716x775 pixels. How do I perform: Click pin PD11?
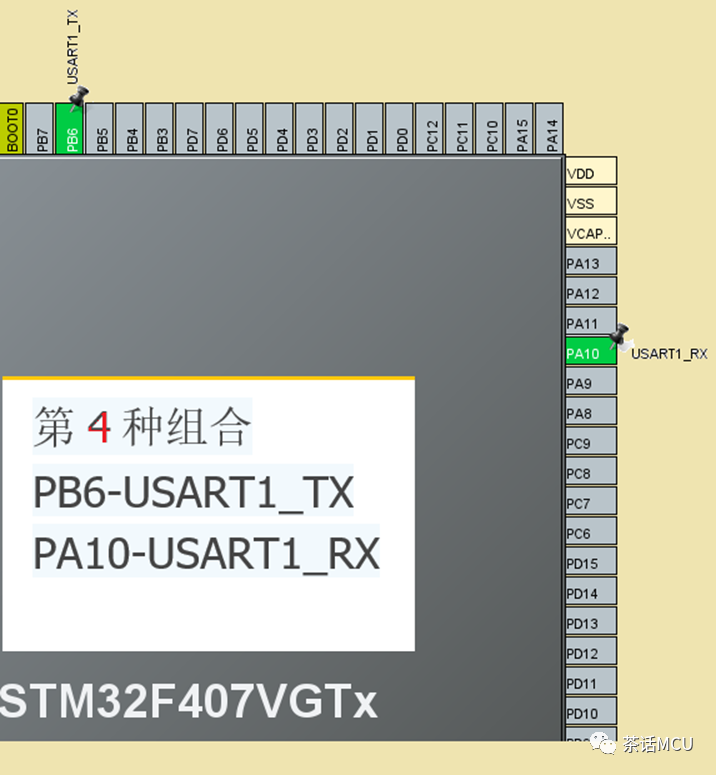(x=591, y=681)
